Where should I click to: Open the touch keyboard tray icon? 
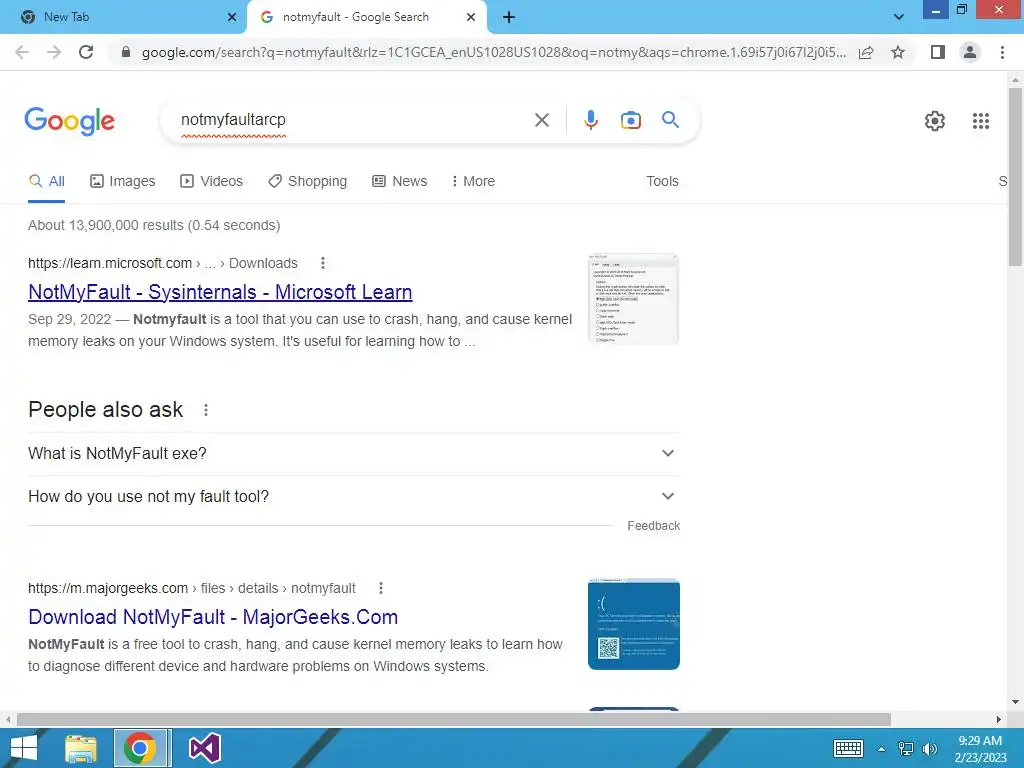[x=848, y=748]
